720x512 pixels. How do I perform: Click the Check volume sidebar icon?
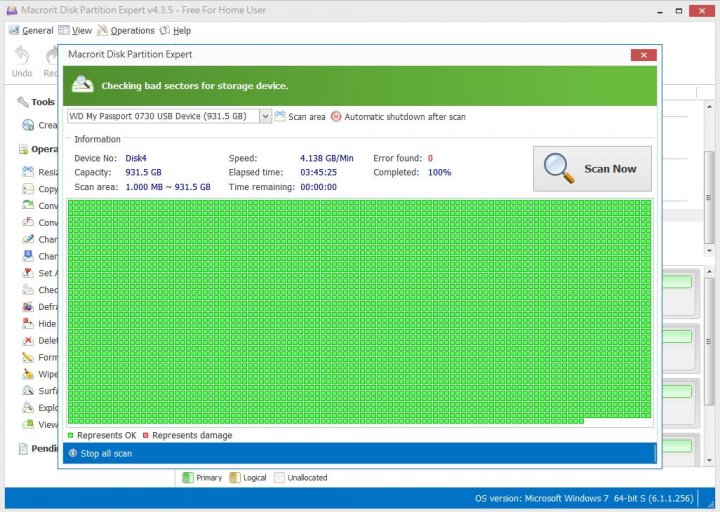[x=28, y=290]
